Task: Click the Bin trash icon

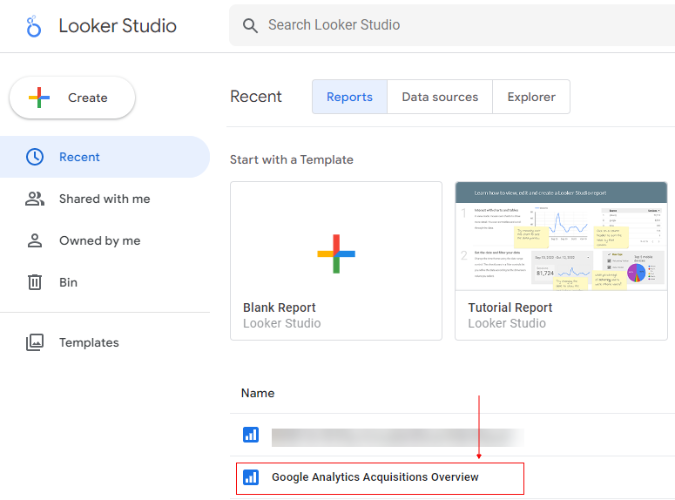Action: point(35,282)
